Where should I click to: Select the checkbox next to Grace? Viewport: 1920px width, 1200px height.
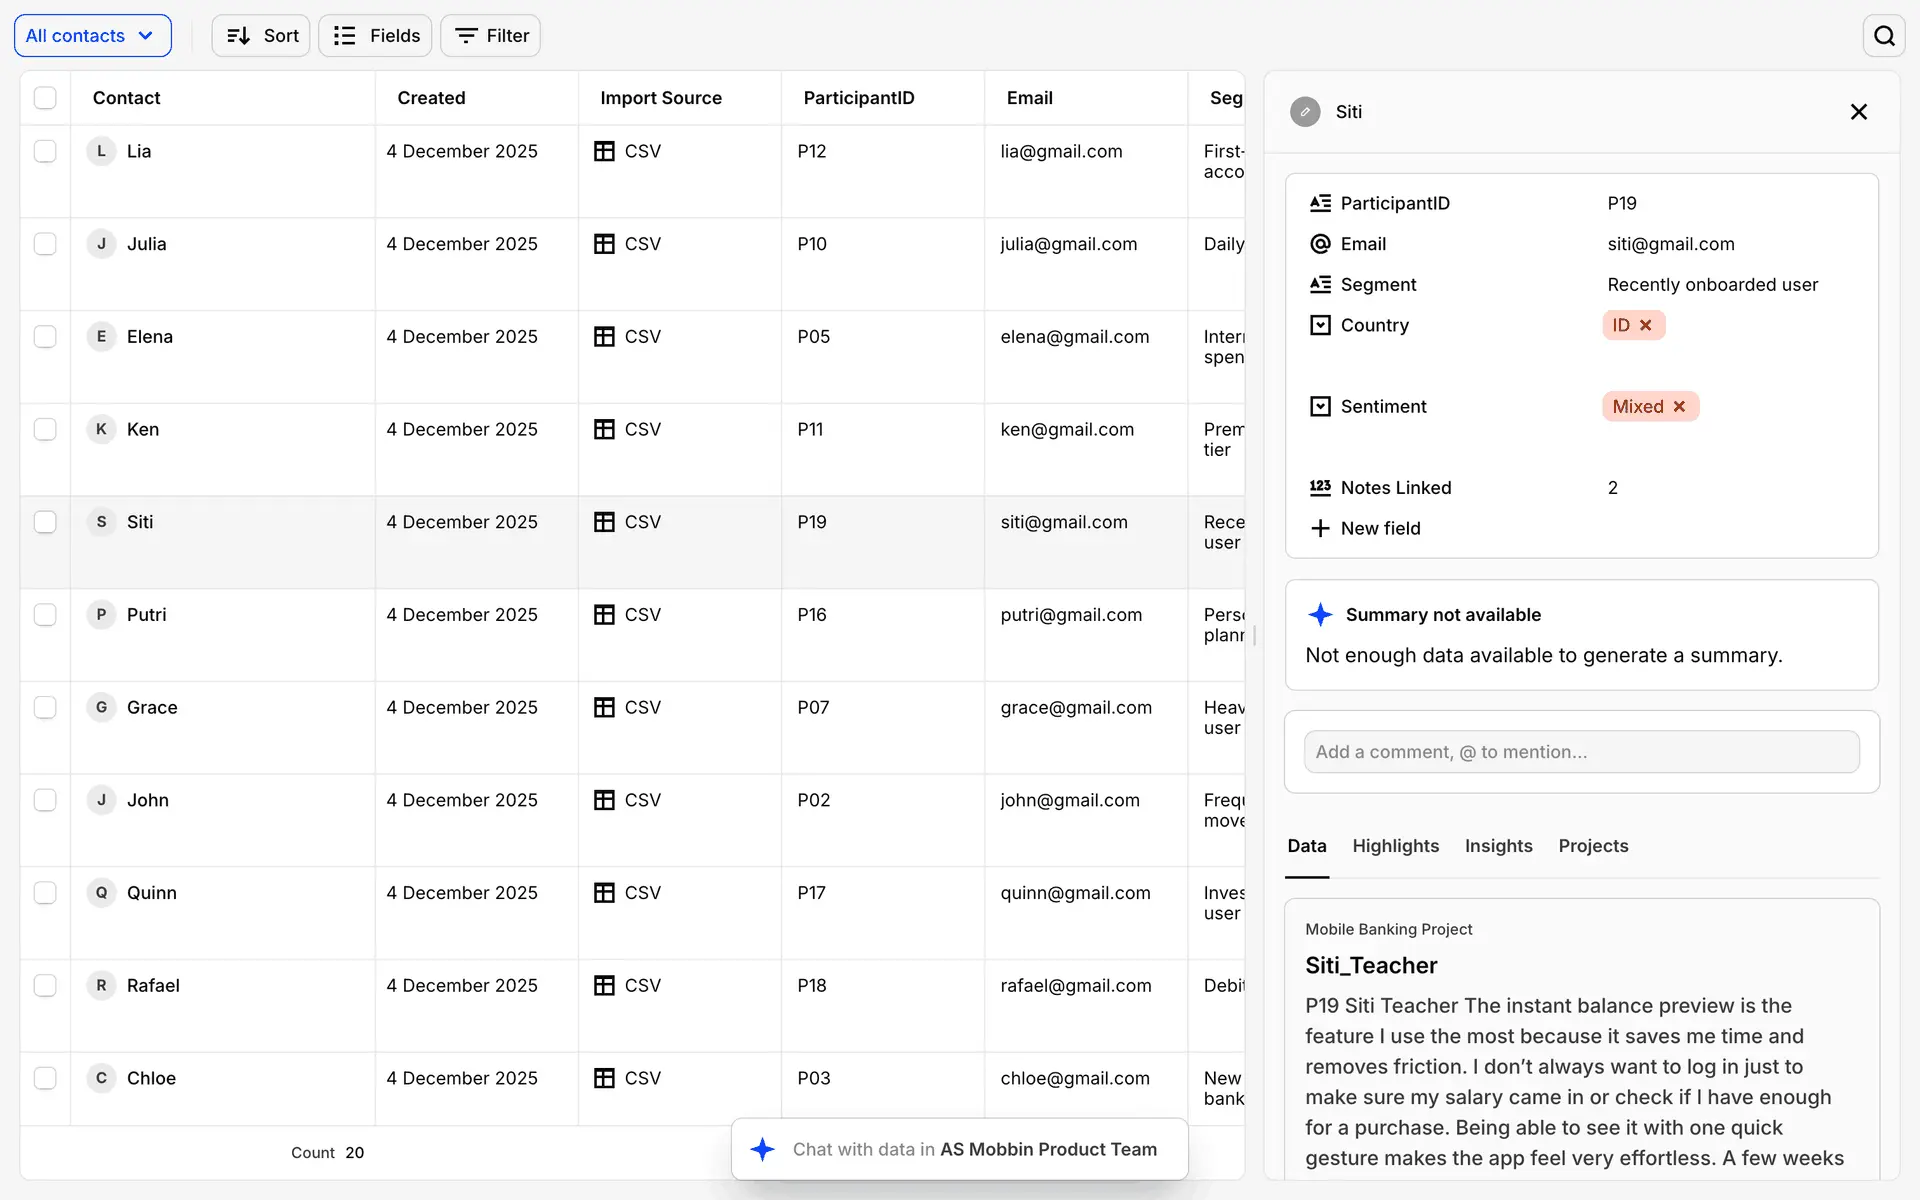tap(45, 707)
